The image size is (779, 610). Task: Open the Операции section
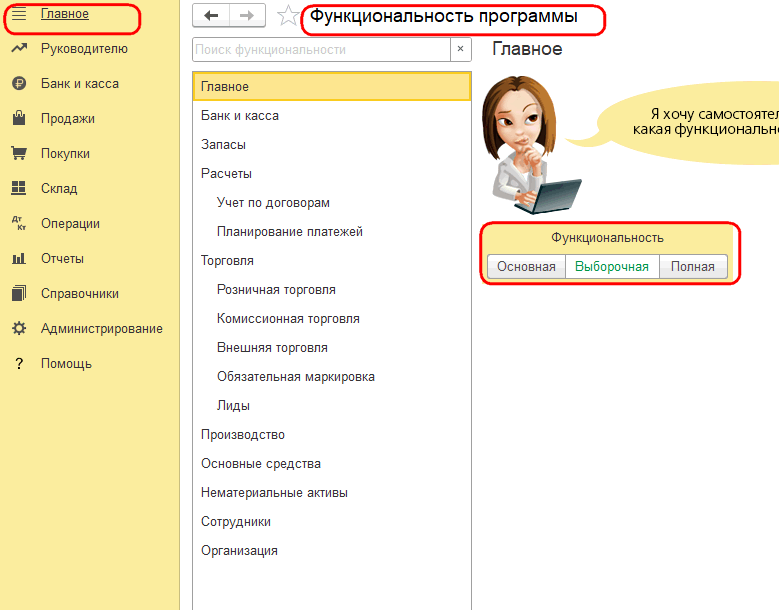point(70,224)
